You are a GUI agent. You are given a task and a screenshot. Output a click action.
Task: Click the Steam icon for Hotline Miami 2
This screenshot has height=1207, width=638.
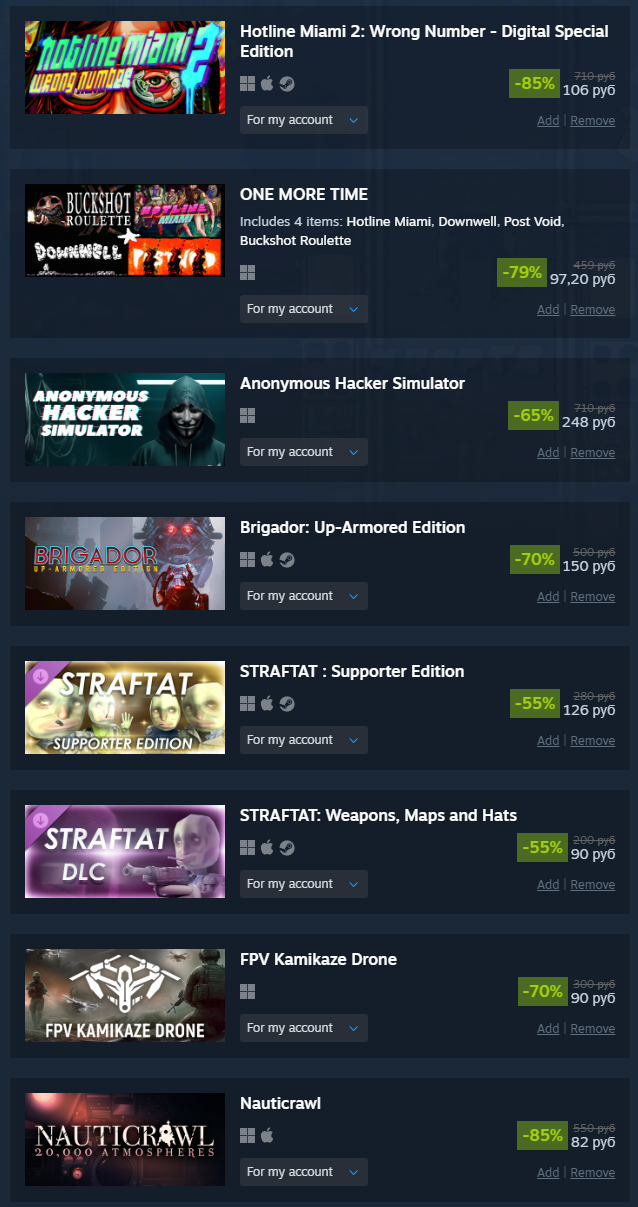pyautogui.click(x=287, y=84)
